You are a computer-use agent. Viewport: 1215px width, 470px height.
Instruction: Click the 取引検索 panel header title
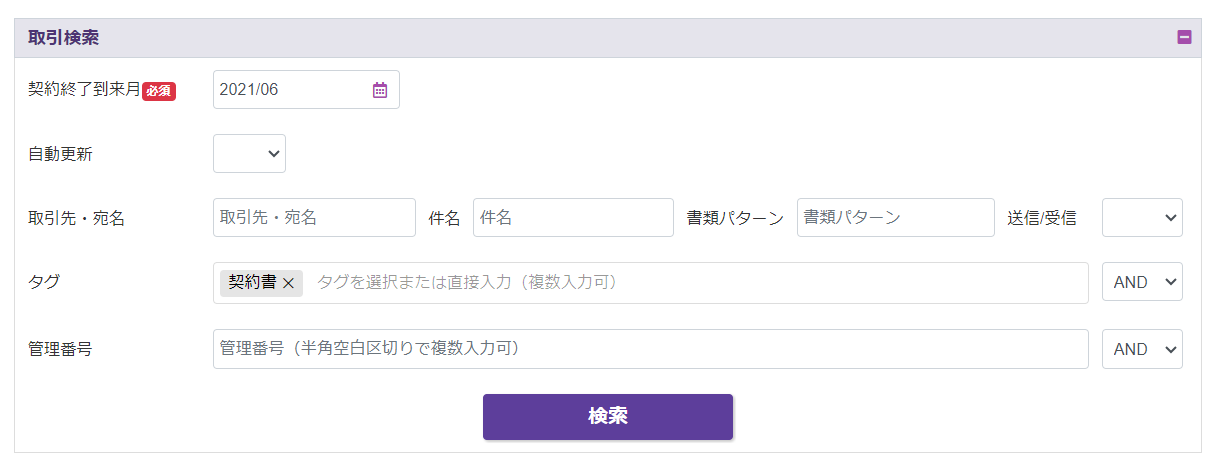point(63,38)
